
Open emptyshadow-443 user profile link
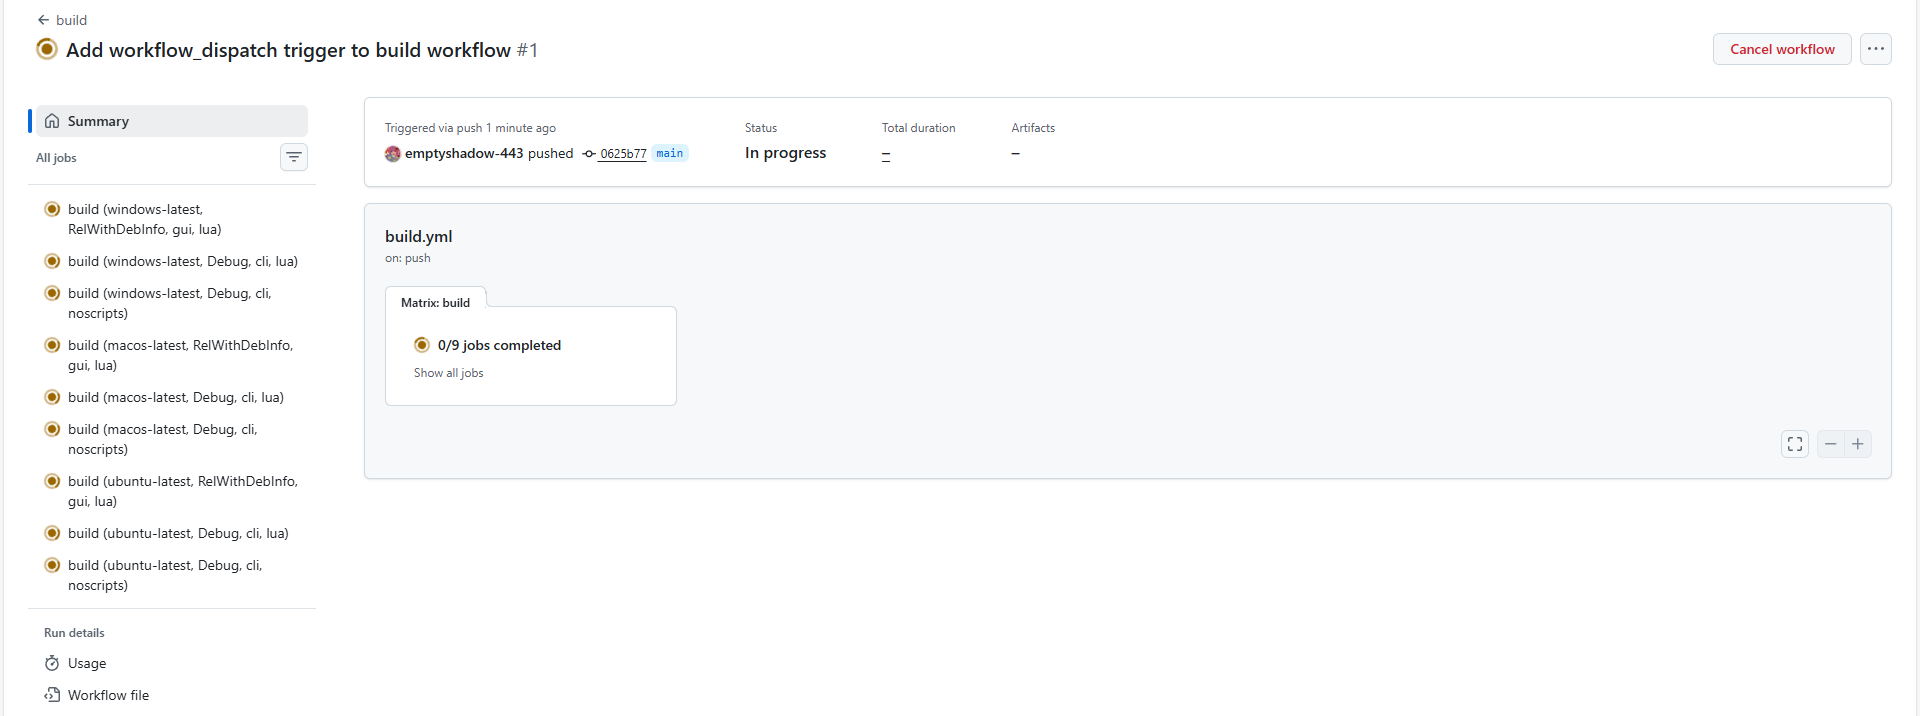463,153
